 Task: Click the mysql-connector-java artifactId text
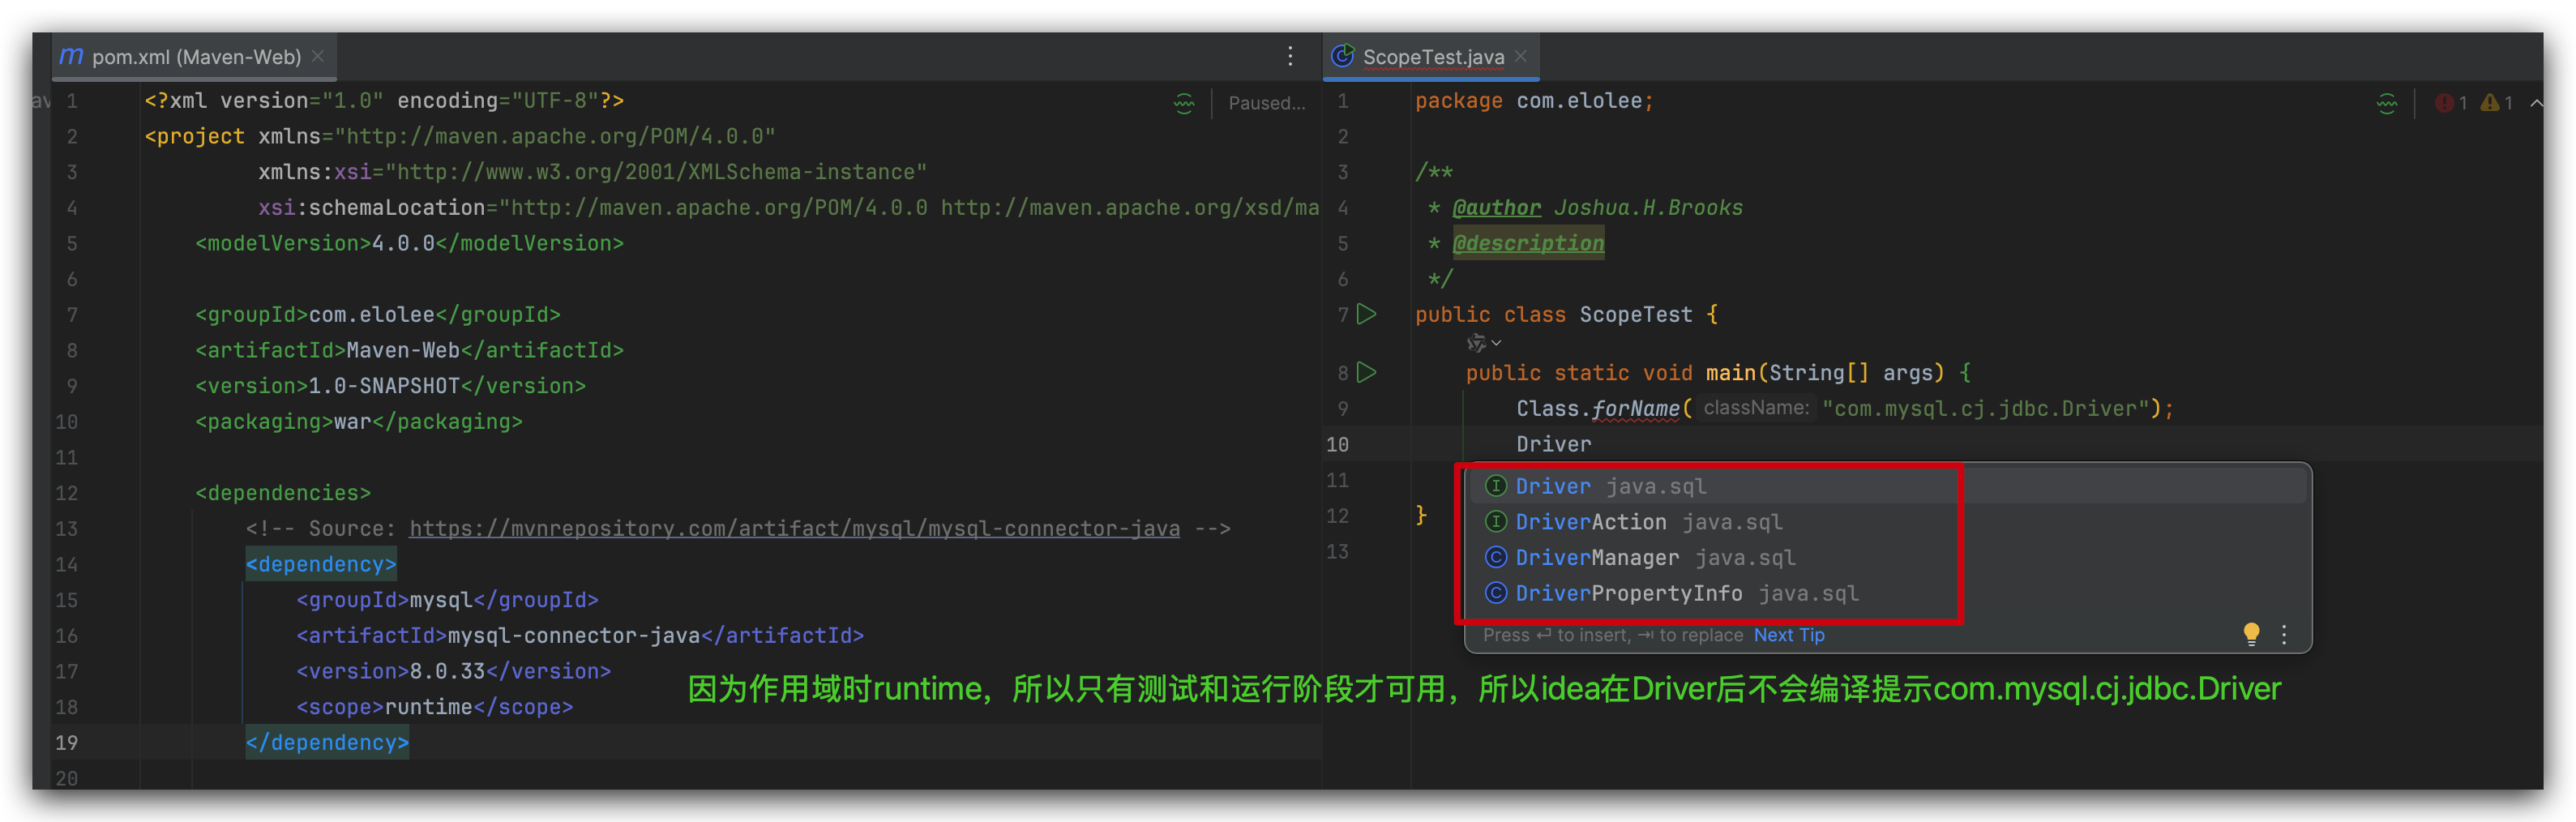573,635
